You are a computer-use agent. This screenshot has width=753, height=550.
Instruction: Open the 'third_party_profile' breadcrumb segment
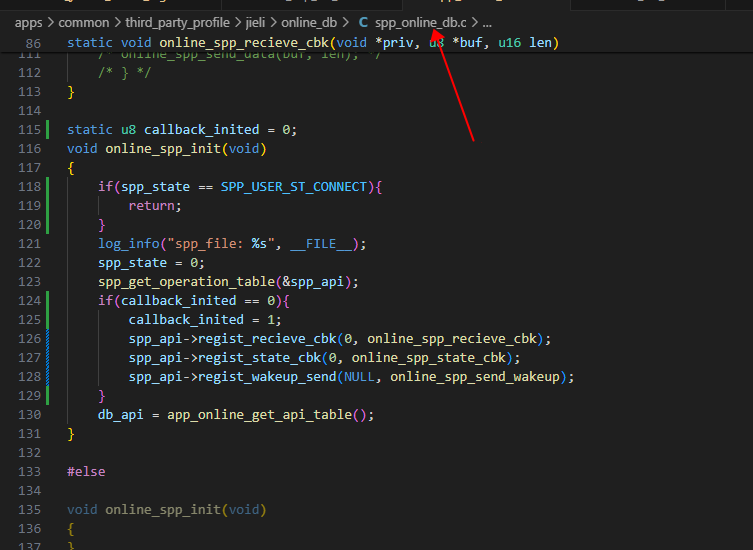pos(177,23)
